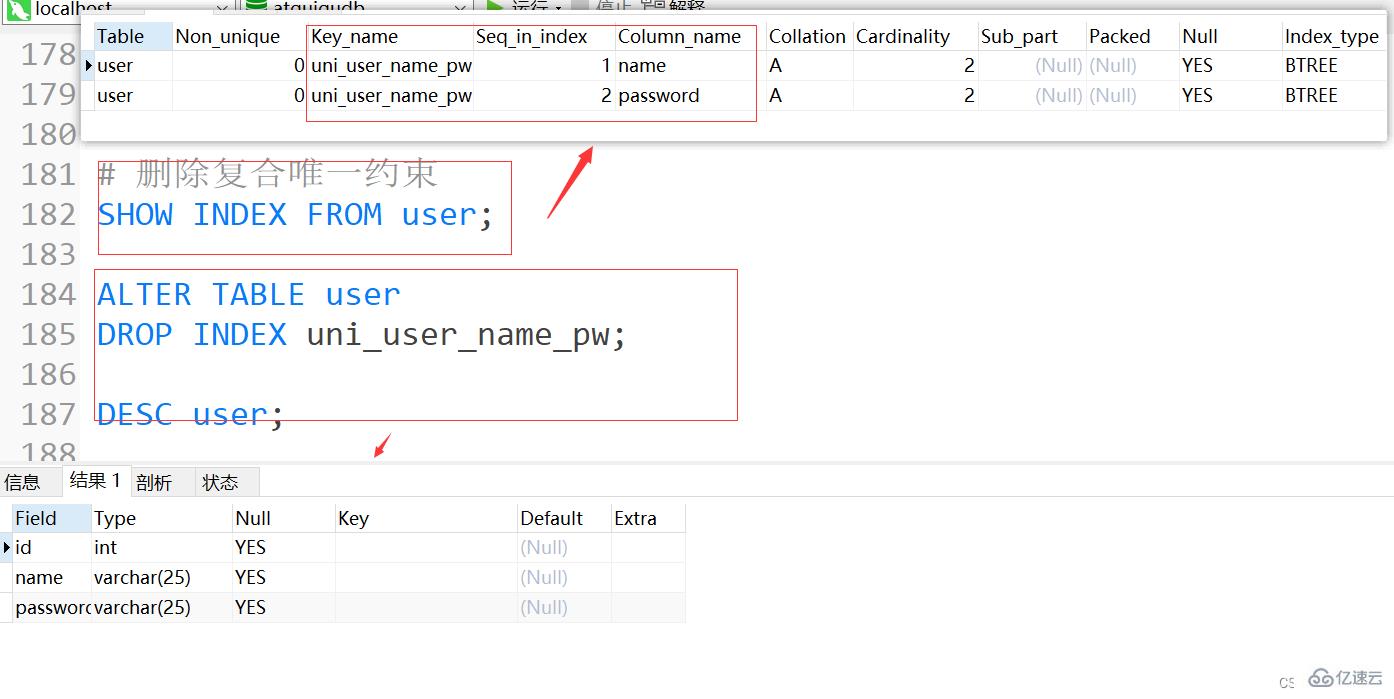This screenshot has width=1394, height=699.
Task: Switch to the 信息 tab
Action: click(x=25, y=481)
